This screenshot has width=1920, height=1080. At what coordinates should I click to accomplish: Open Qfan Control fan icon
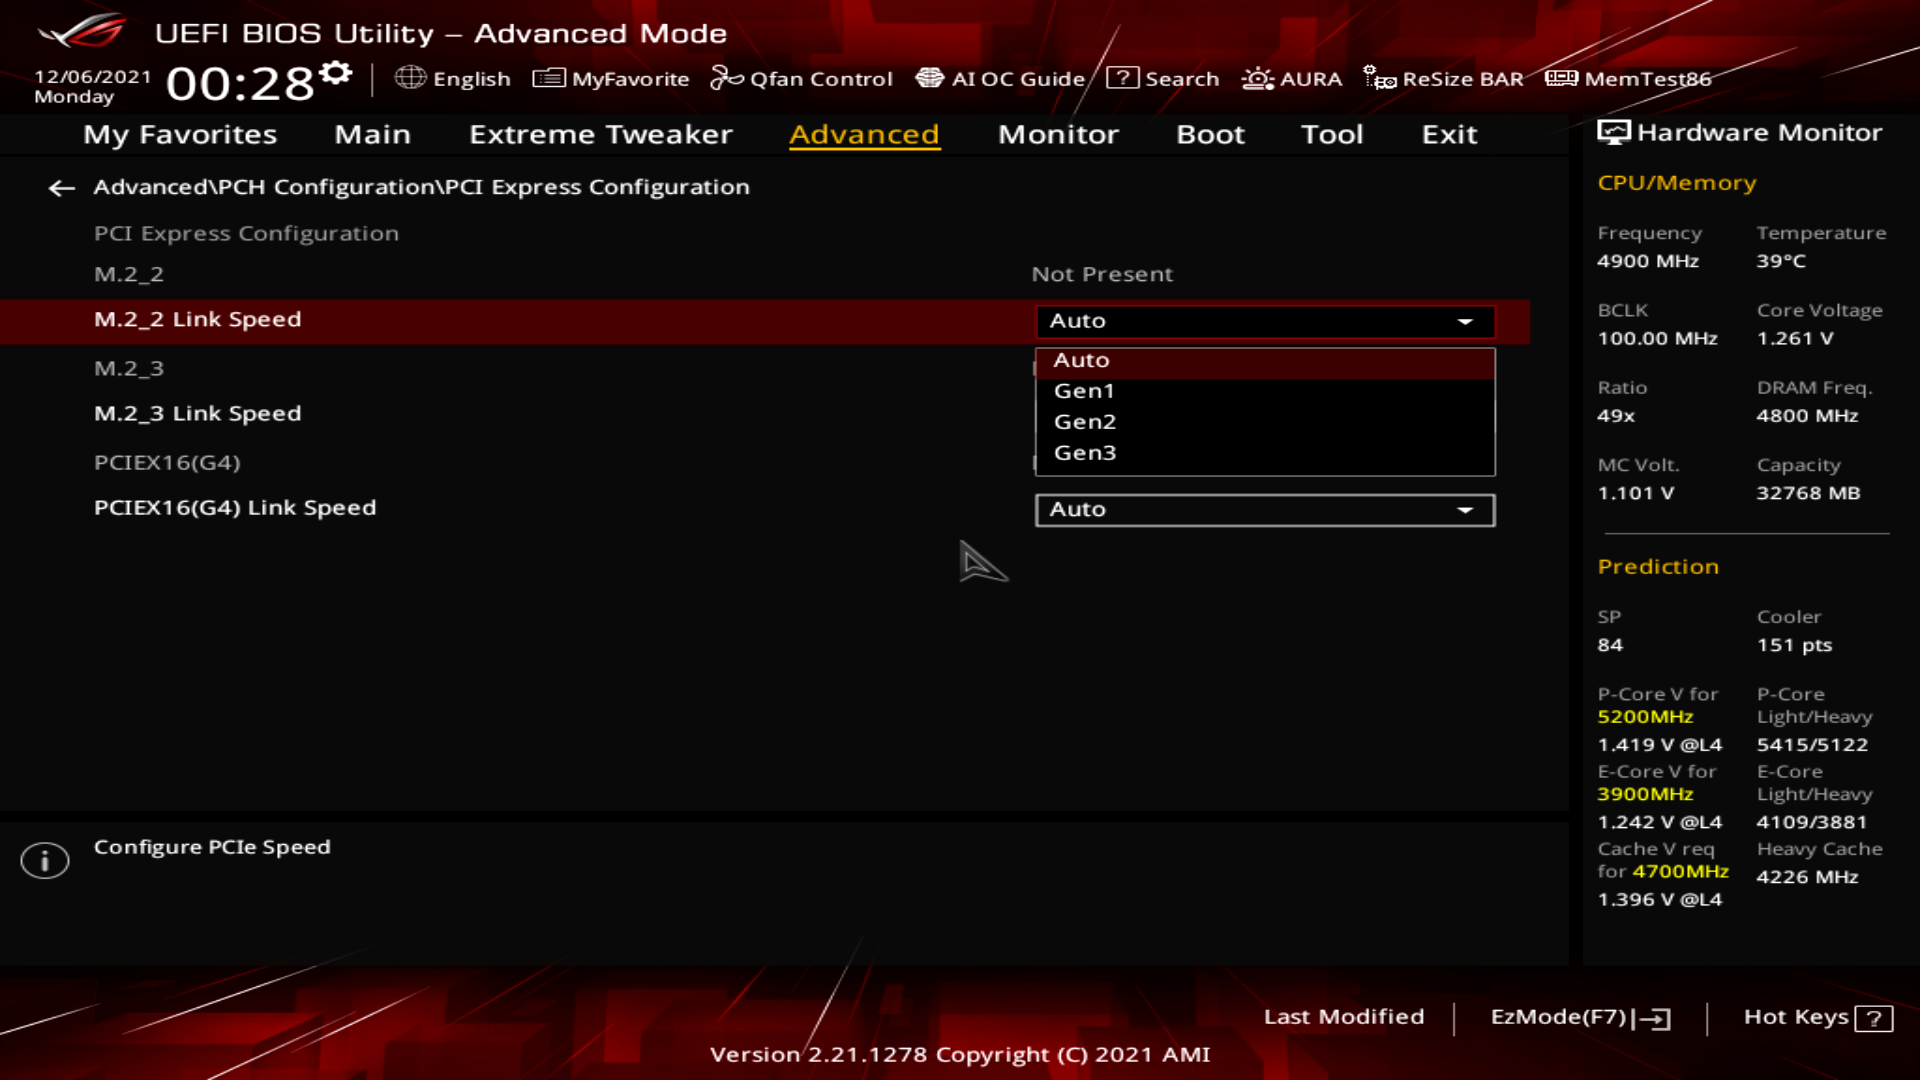click(726, 78)
